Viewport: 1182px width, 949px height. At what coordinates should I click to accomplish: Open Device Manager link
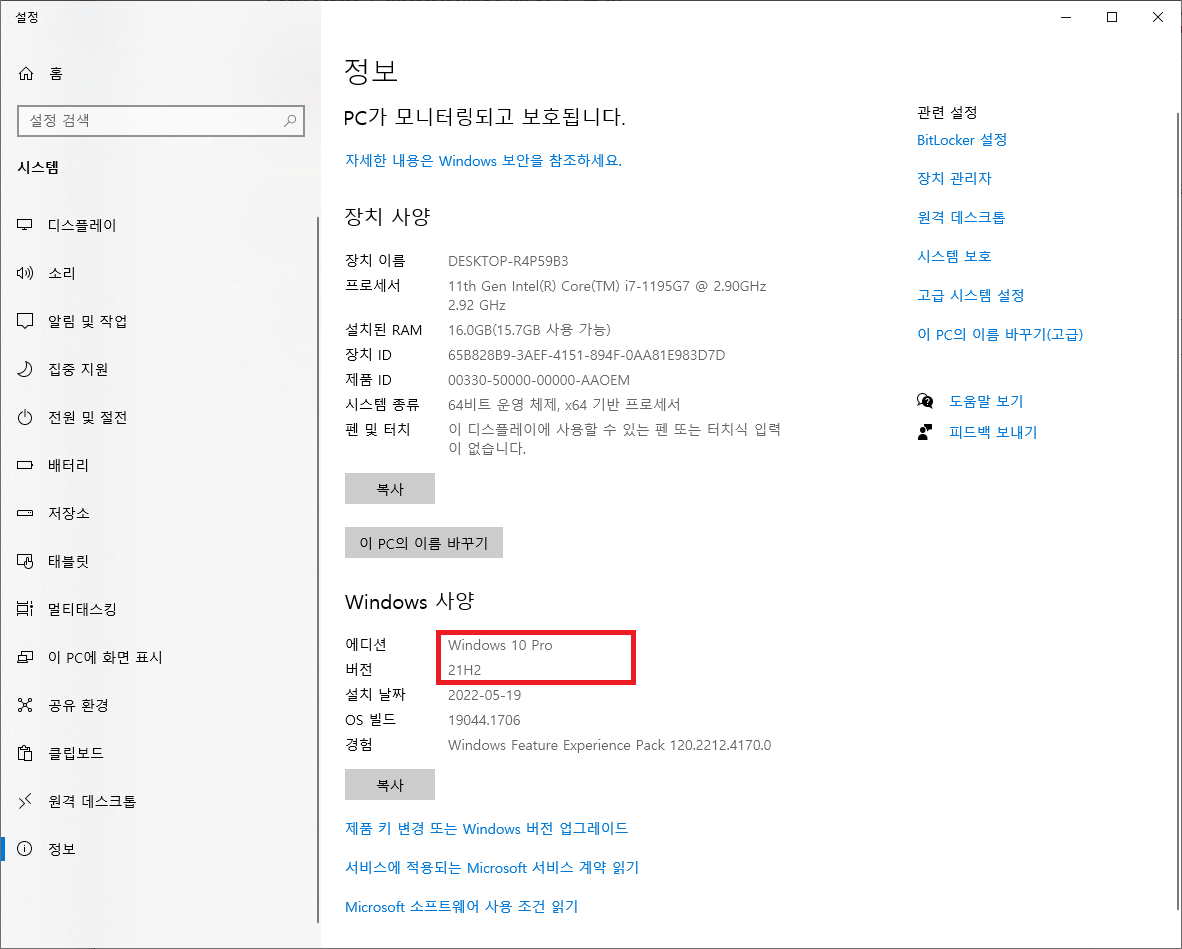[x=953, y=179]
